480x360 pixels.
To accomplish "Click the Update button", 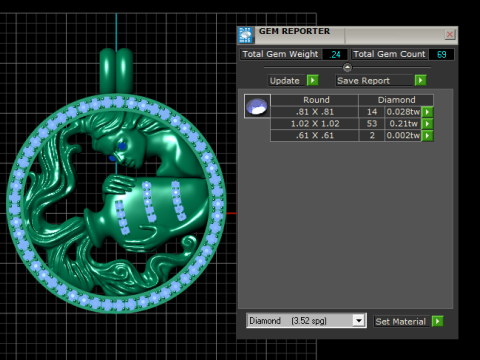I will click(287, 81).
